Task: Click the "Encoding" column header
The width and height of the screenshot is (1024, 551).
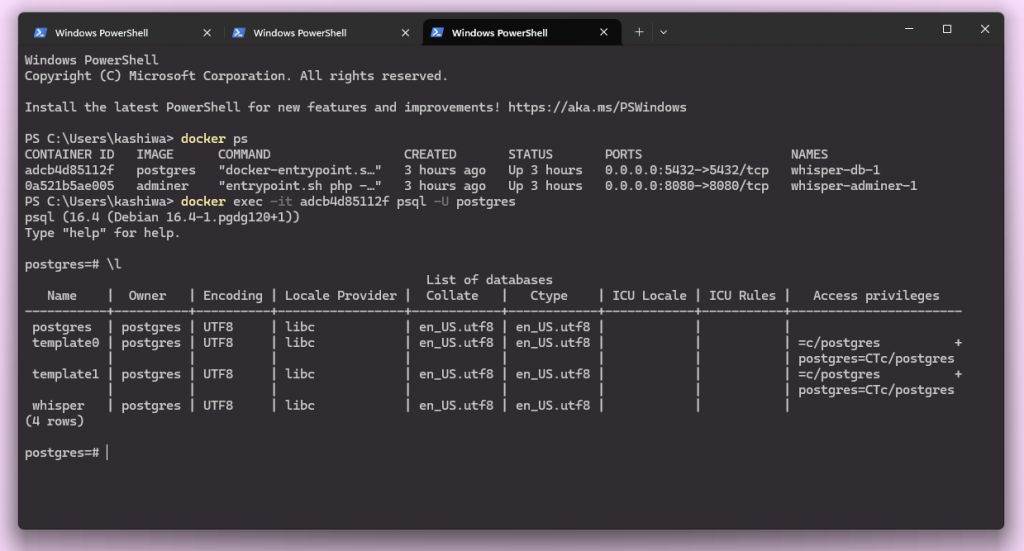Action: [232, 296]
